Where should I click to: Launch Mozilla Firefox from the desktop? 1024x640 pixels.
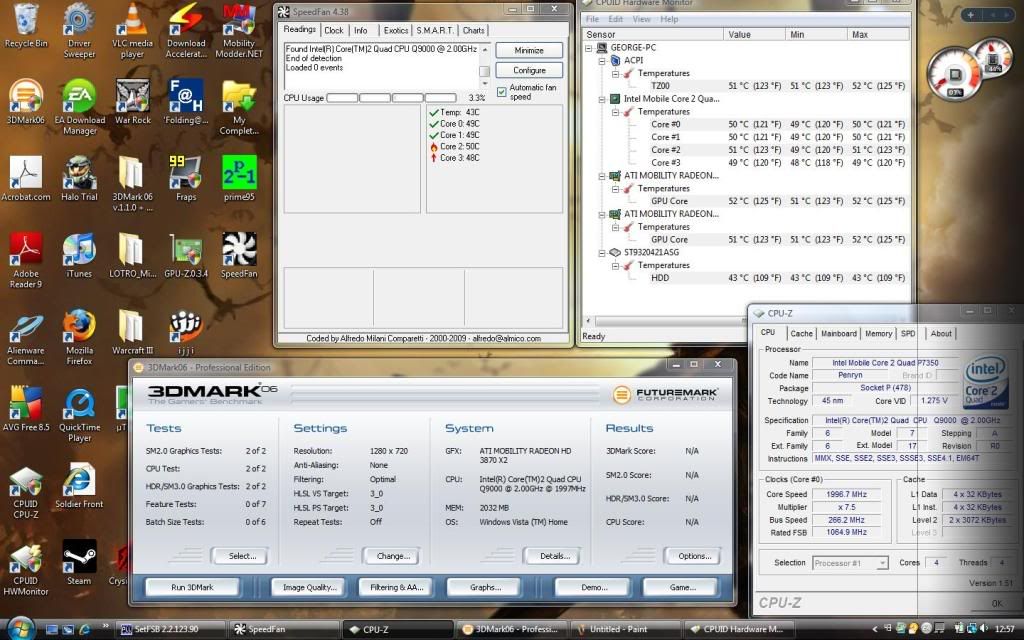[x=79, y=337]
